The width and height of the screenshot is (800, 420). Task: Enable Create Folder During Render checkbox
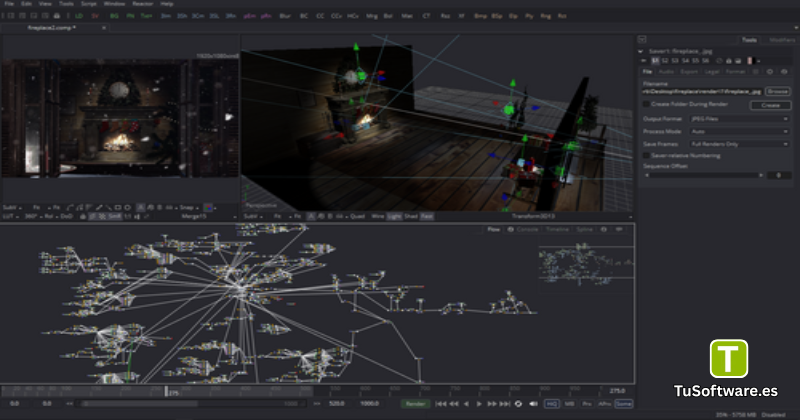(646, 104)
